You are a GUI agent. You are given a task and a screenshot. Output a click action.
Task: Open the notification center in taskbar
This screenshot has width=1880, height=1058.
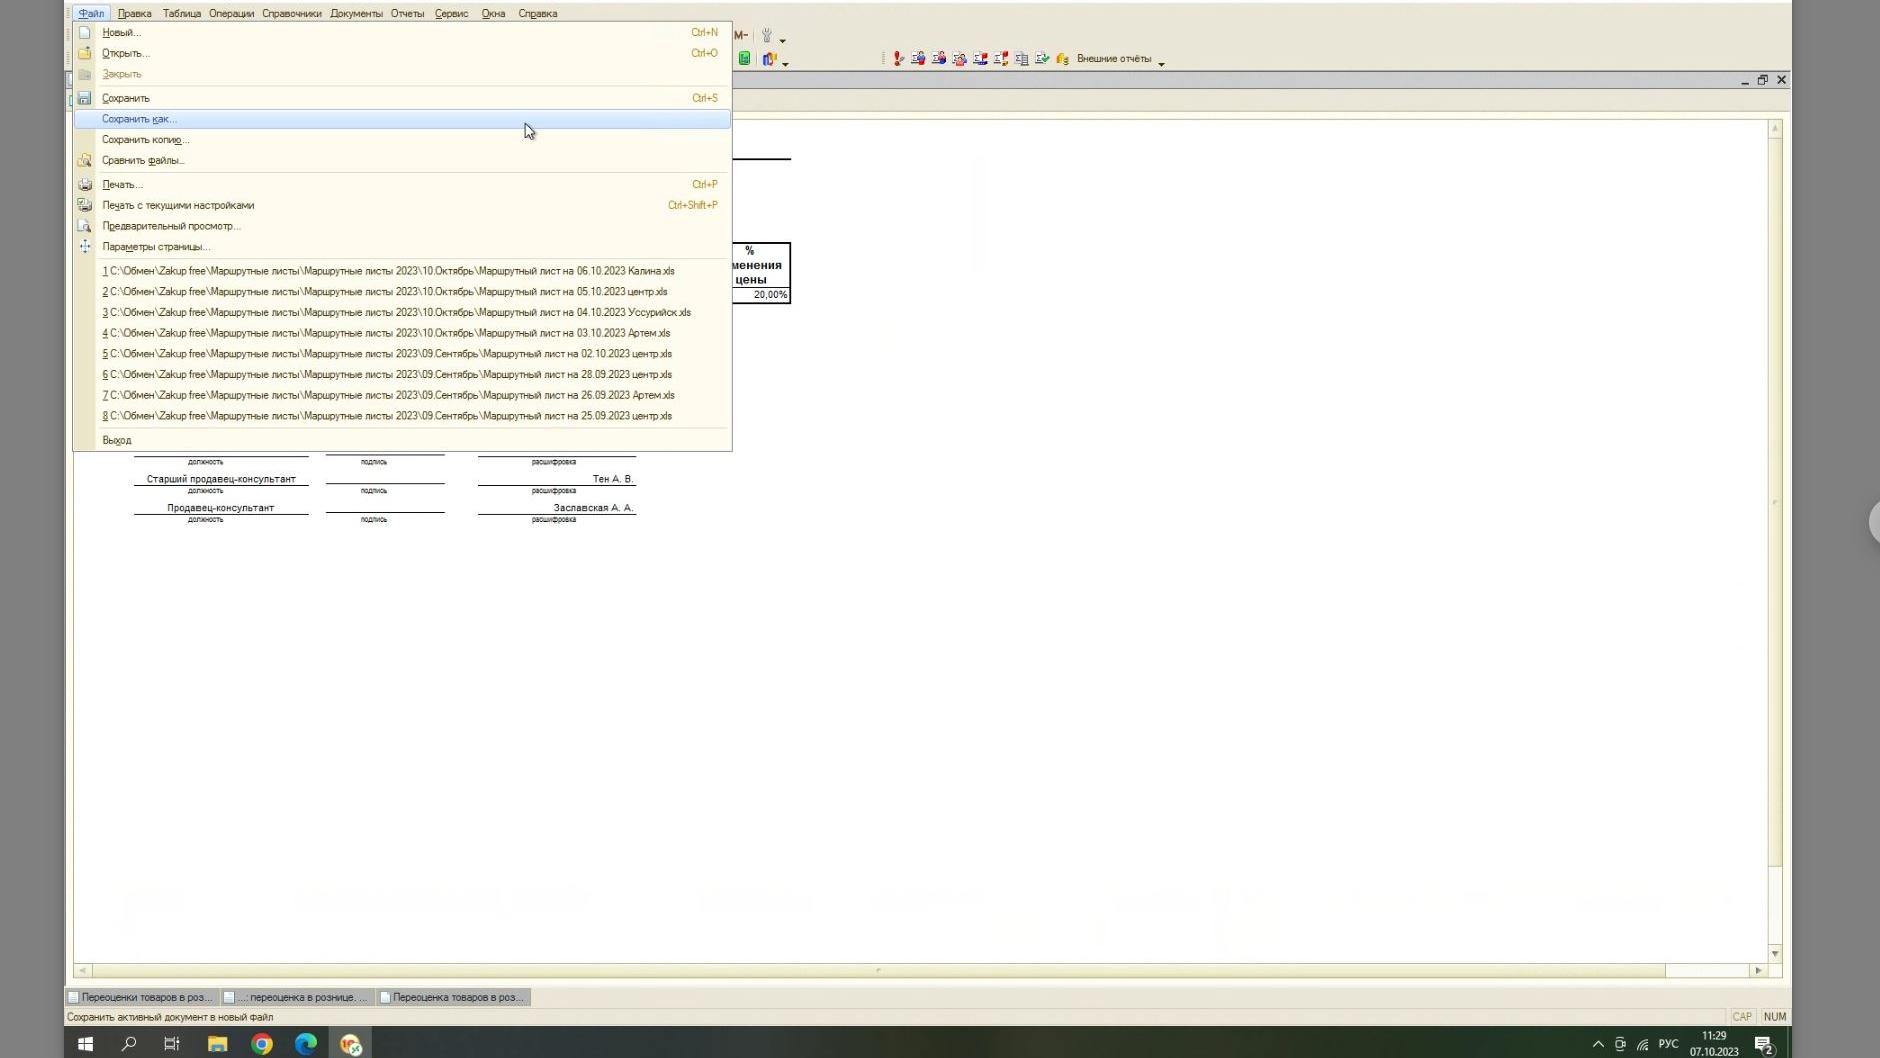(x=1764, y=1045)
